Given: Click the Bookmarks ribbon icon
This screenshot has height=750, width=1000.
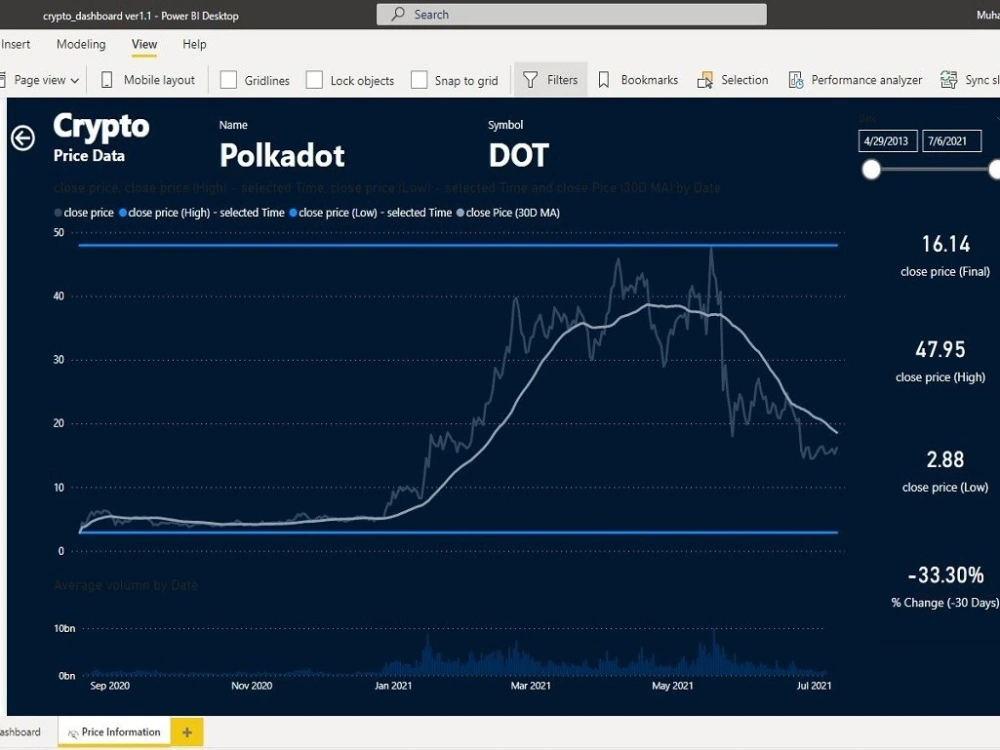Looking at the screenshot, I should pos(603,80).
